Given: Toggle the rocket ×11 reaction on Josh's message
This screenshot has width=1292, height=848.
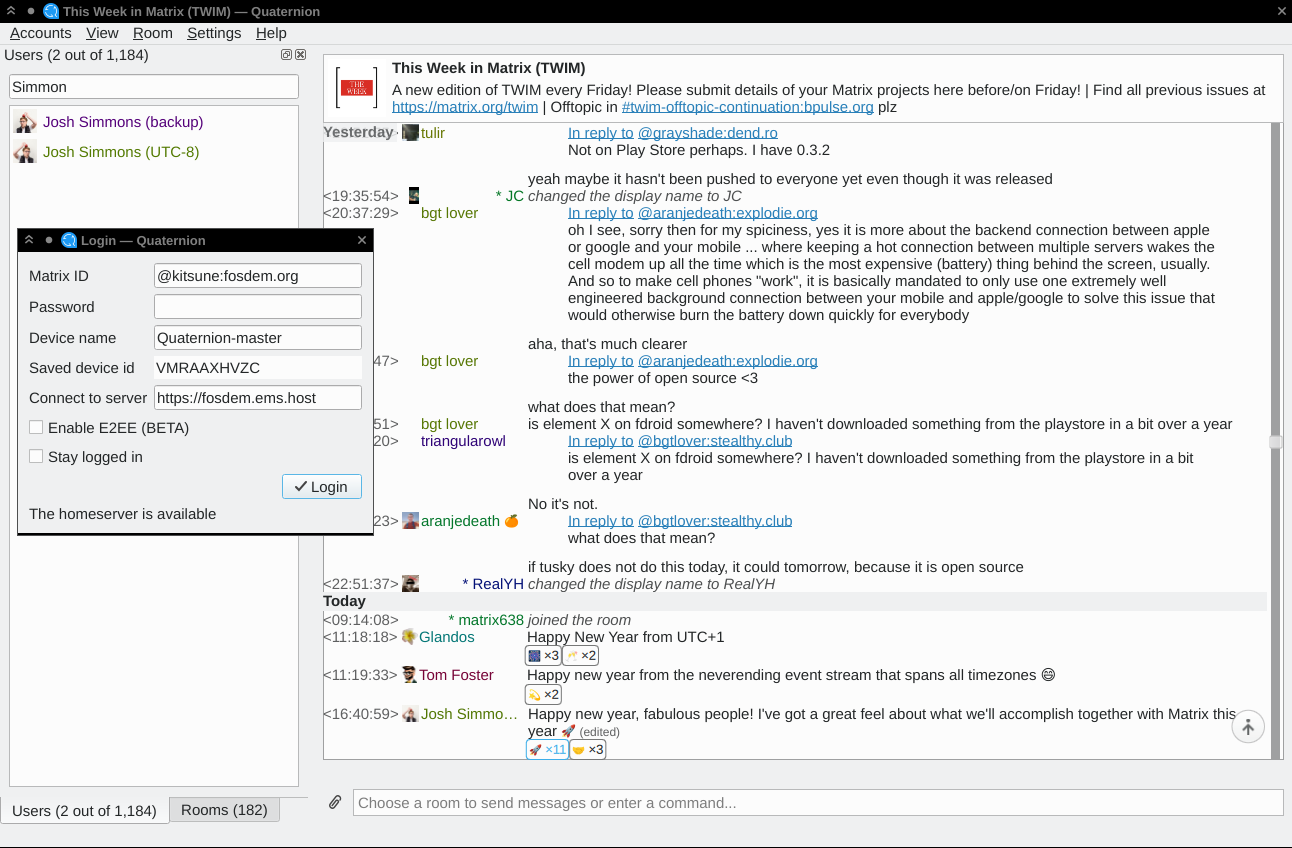Looking at the screenshot, I should (546, 748).
